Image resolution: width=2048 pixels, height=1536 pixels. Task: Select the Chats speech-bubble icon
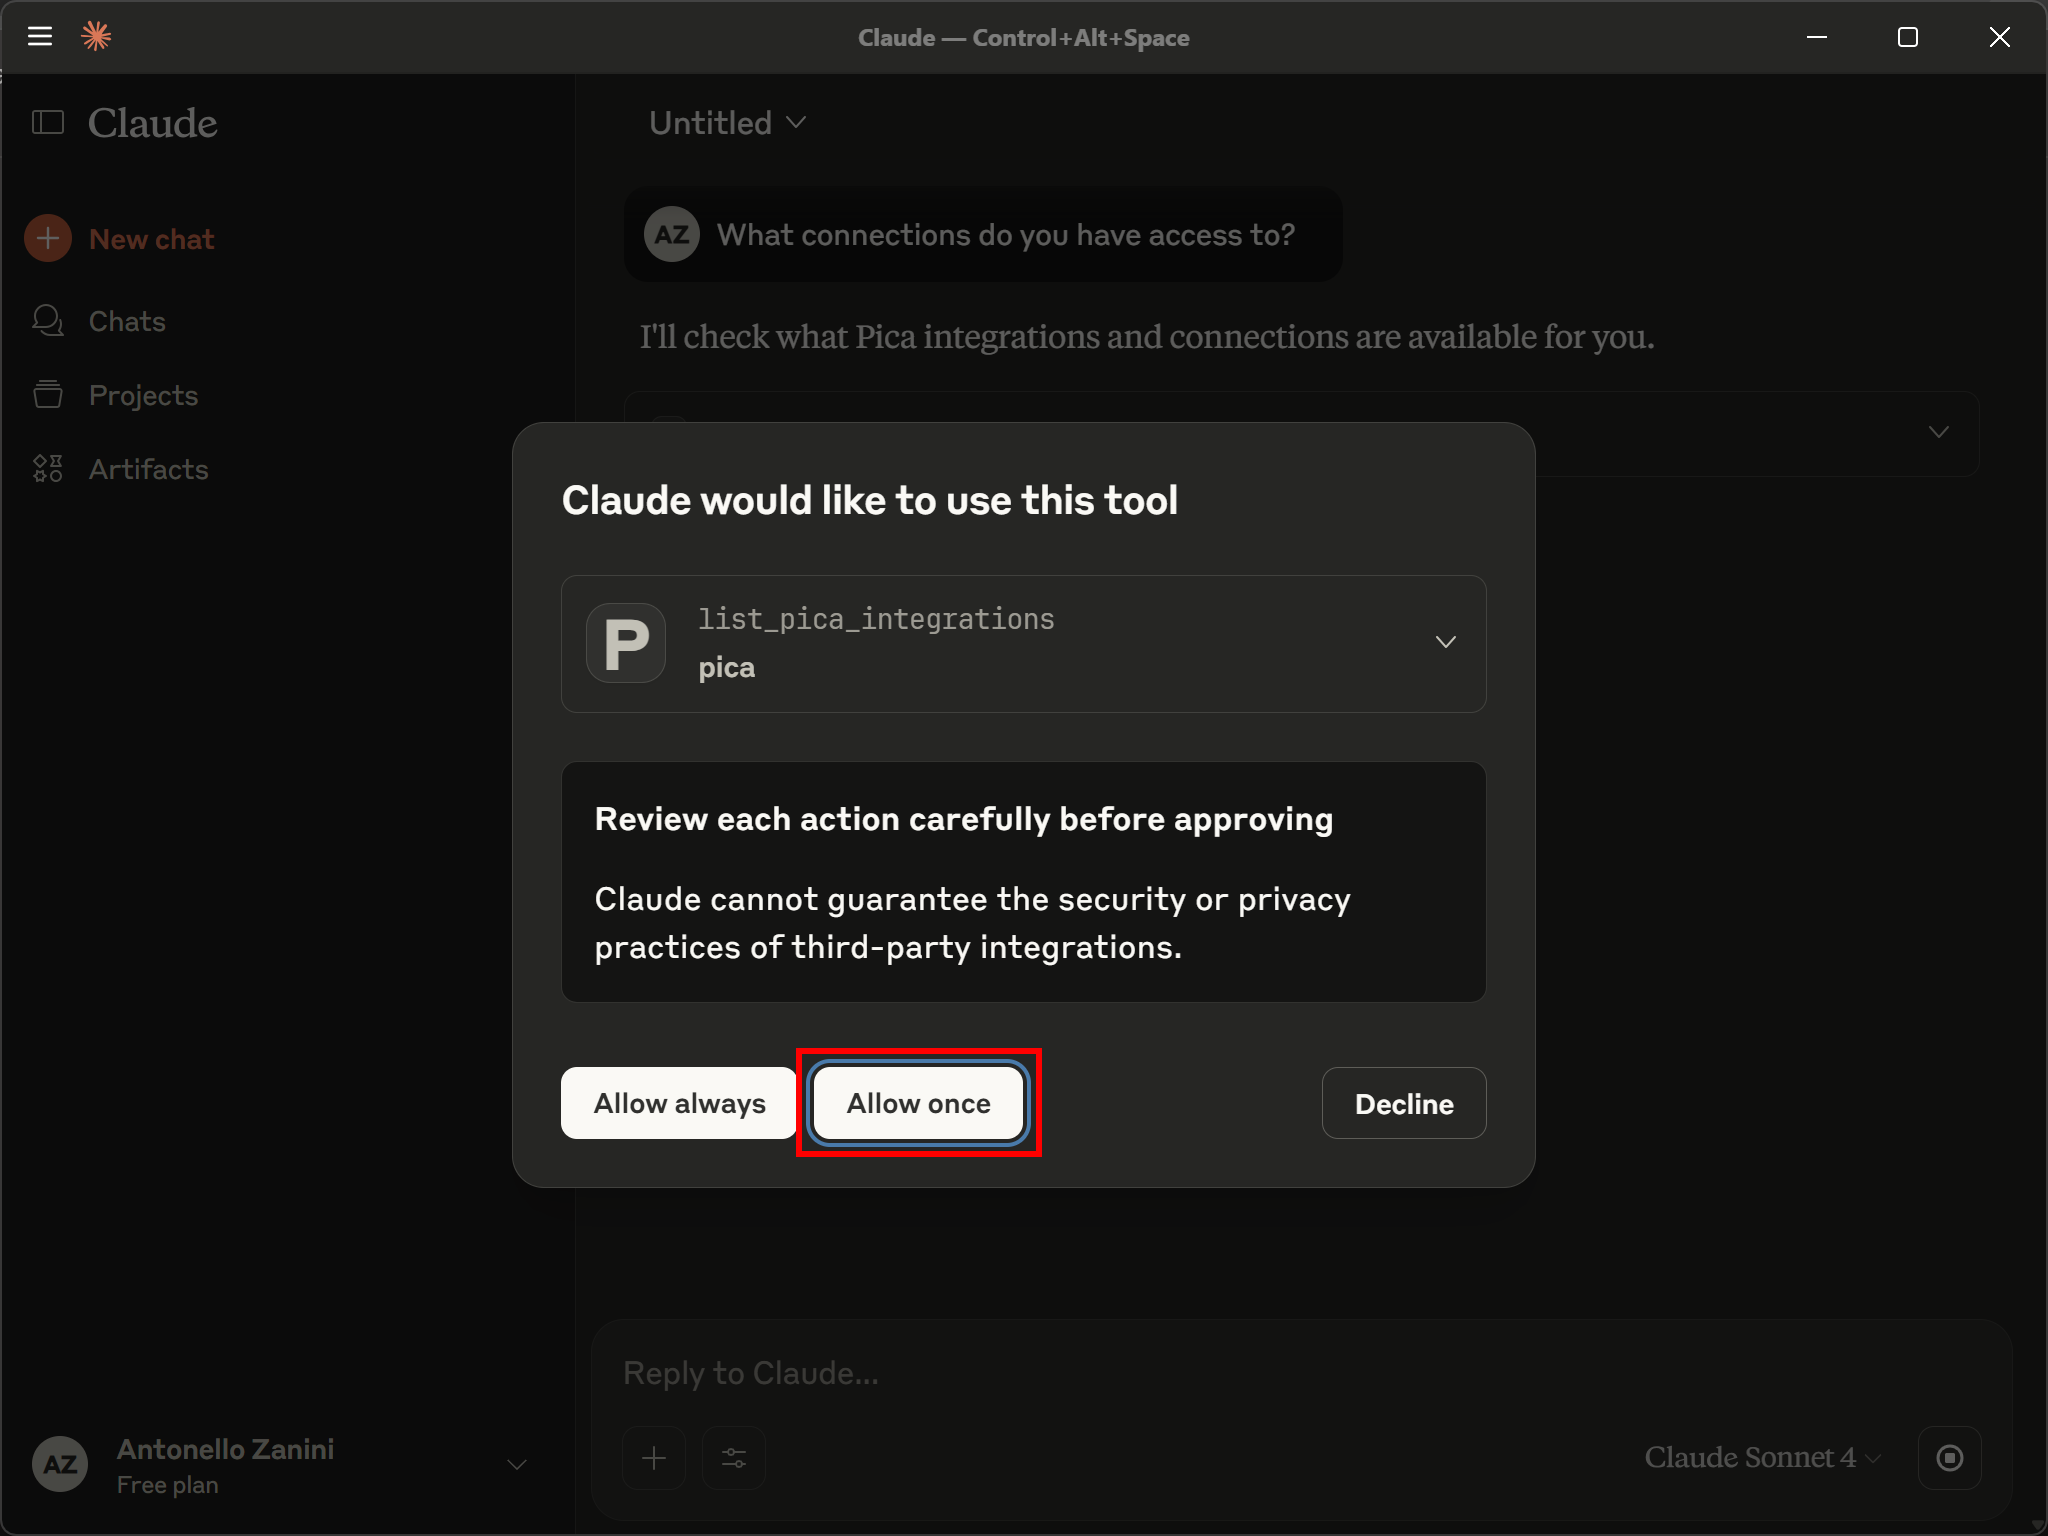click(x=47, y=320)
